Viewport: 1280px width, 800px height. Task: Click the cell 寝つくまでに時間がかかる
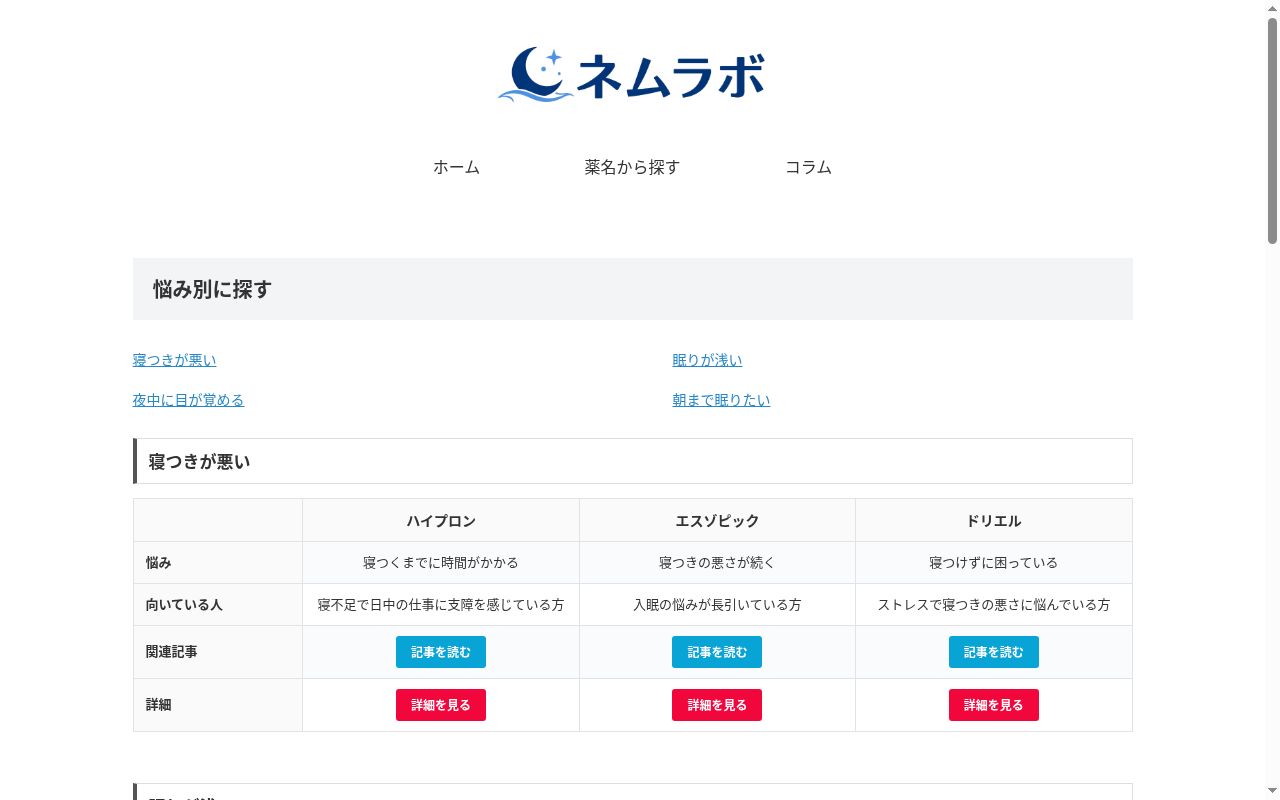[x=441, y=563]
